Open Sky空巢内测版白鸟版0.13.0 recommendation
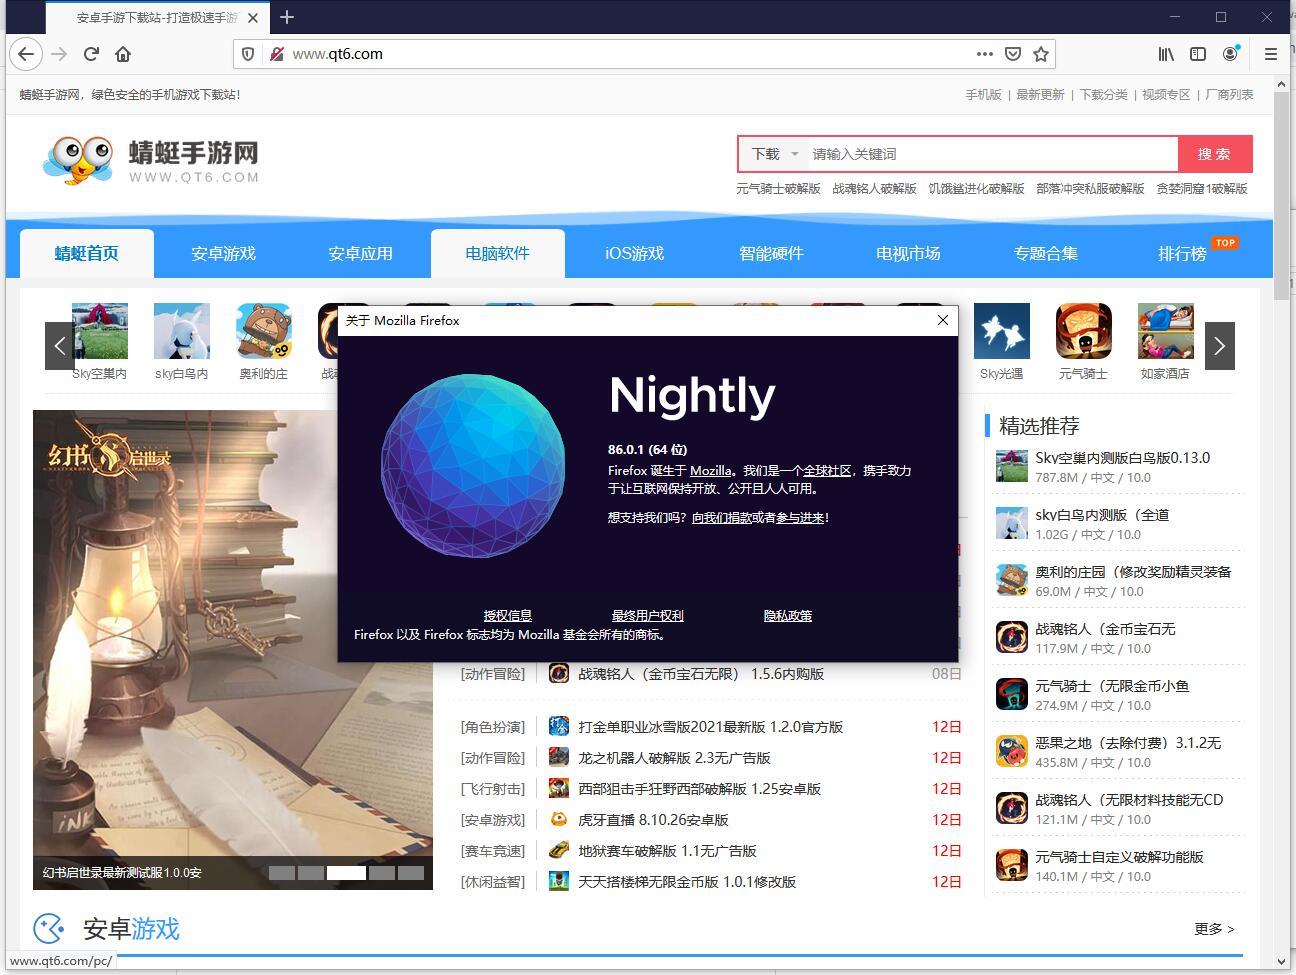The width and height of the screenshot is (1296, 975). pyautogui.click(x=1122, y=458)
